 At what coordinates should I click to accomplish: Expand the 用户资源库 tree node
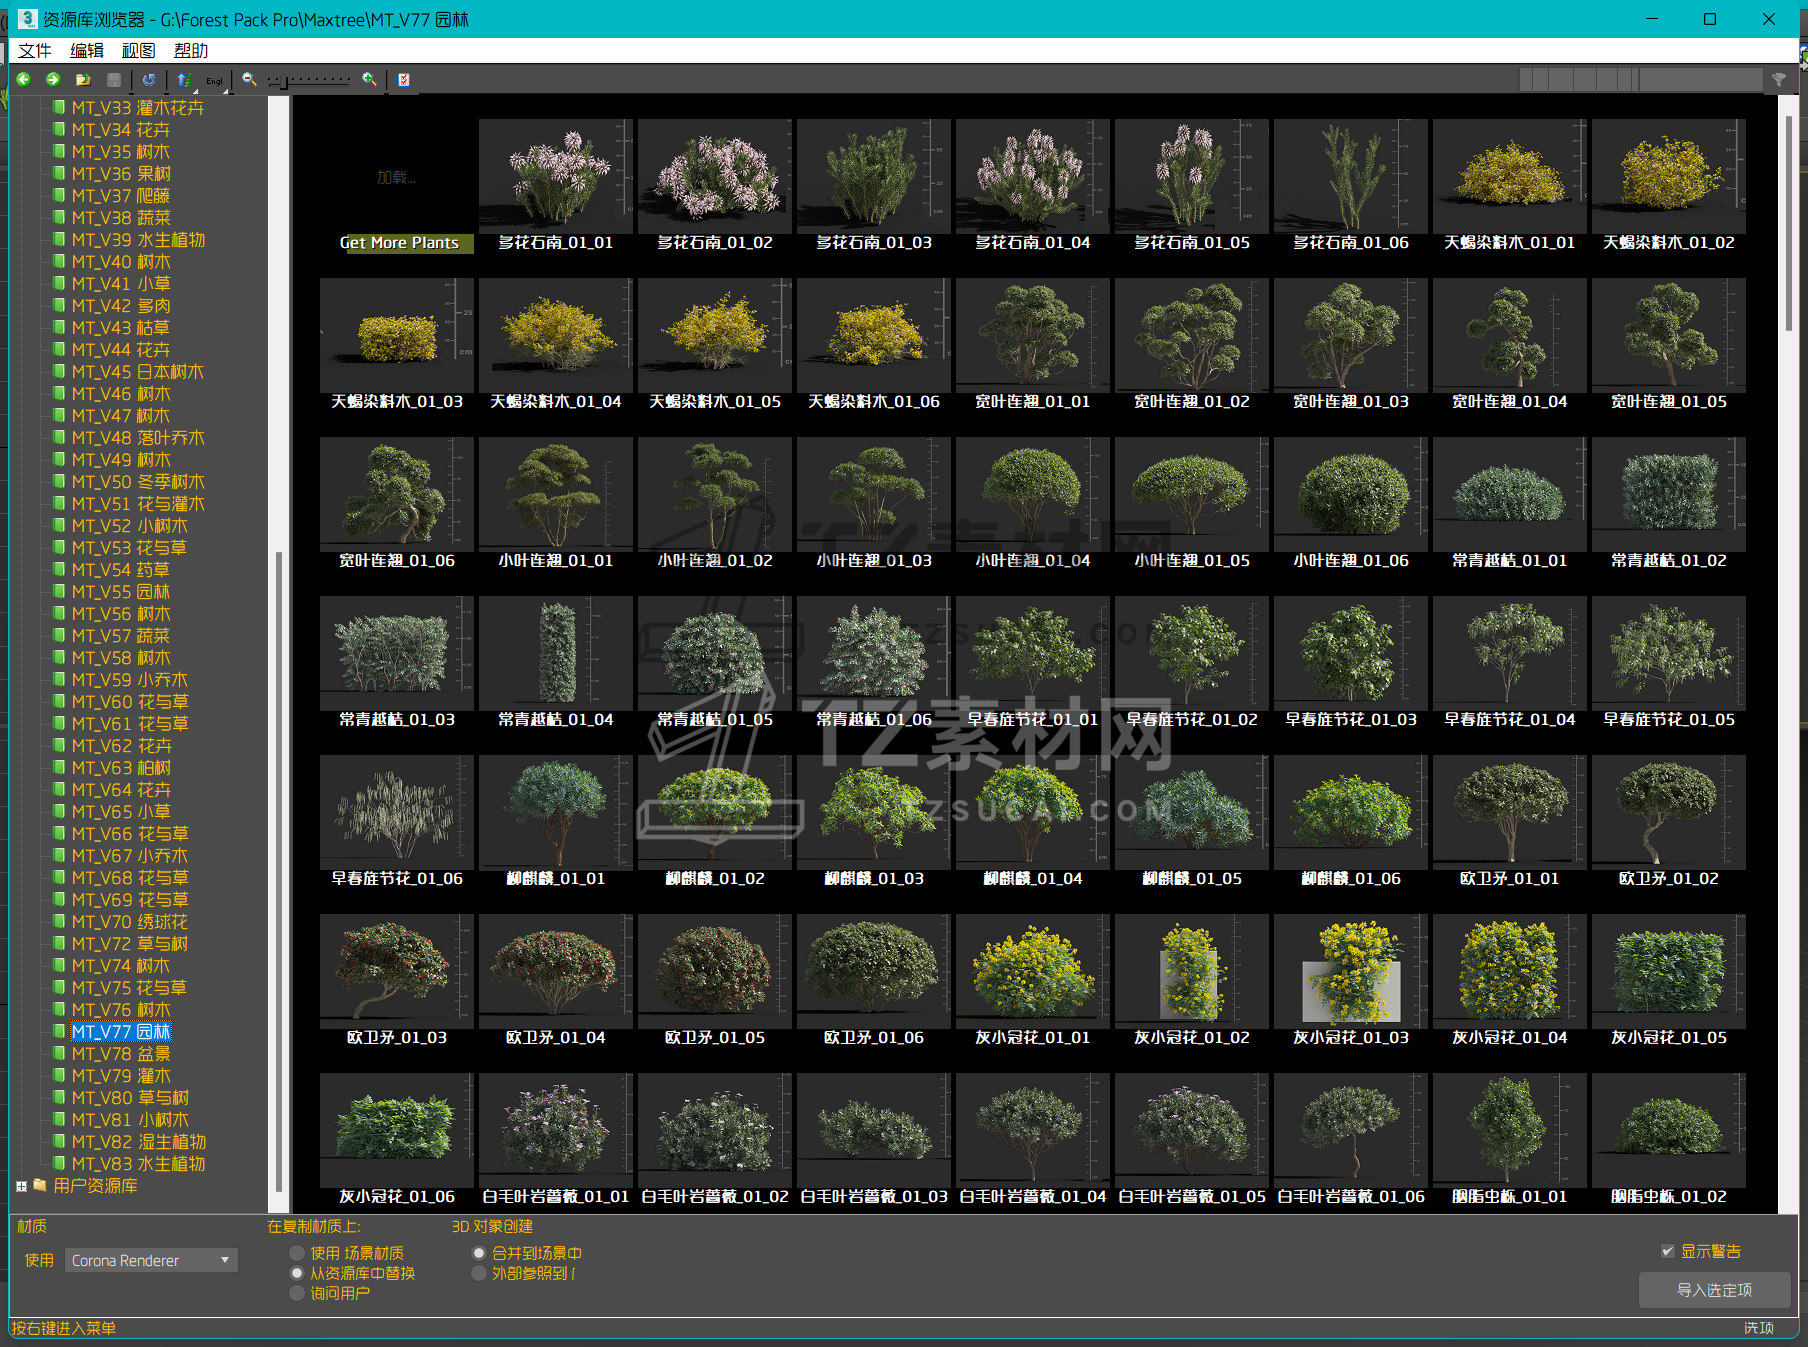click(x=21, y=1186)
